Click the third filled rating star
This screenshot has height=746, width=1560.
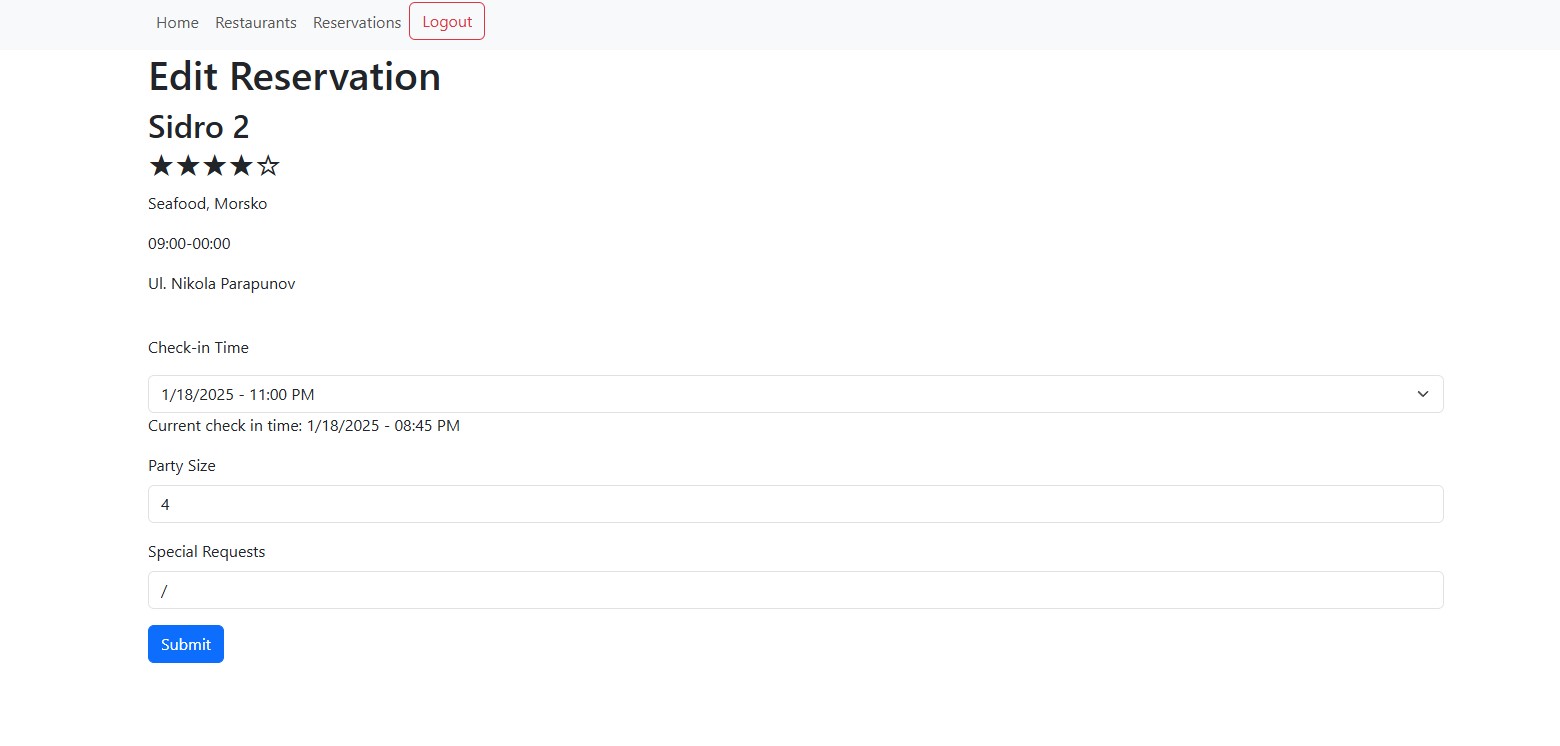214,166
